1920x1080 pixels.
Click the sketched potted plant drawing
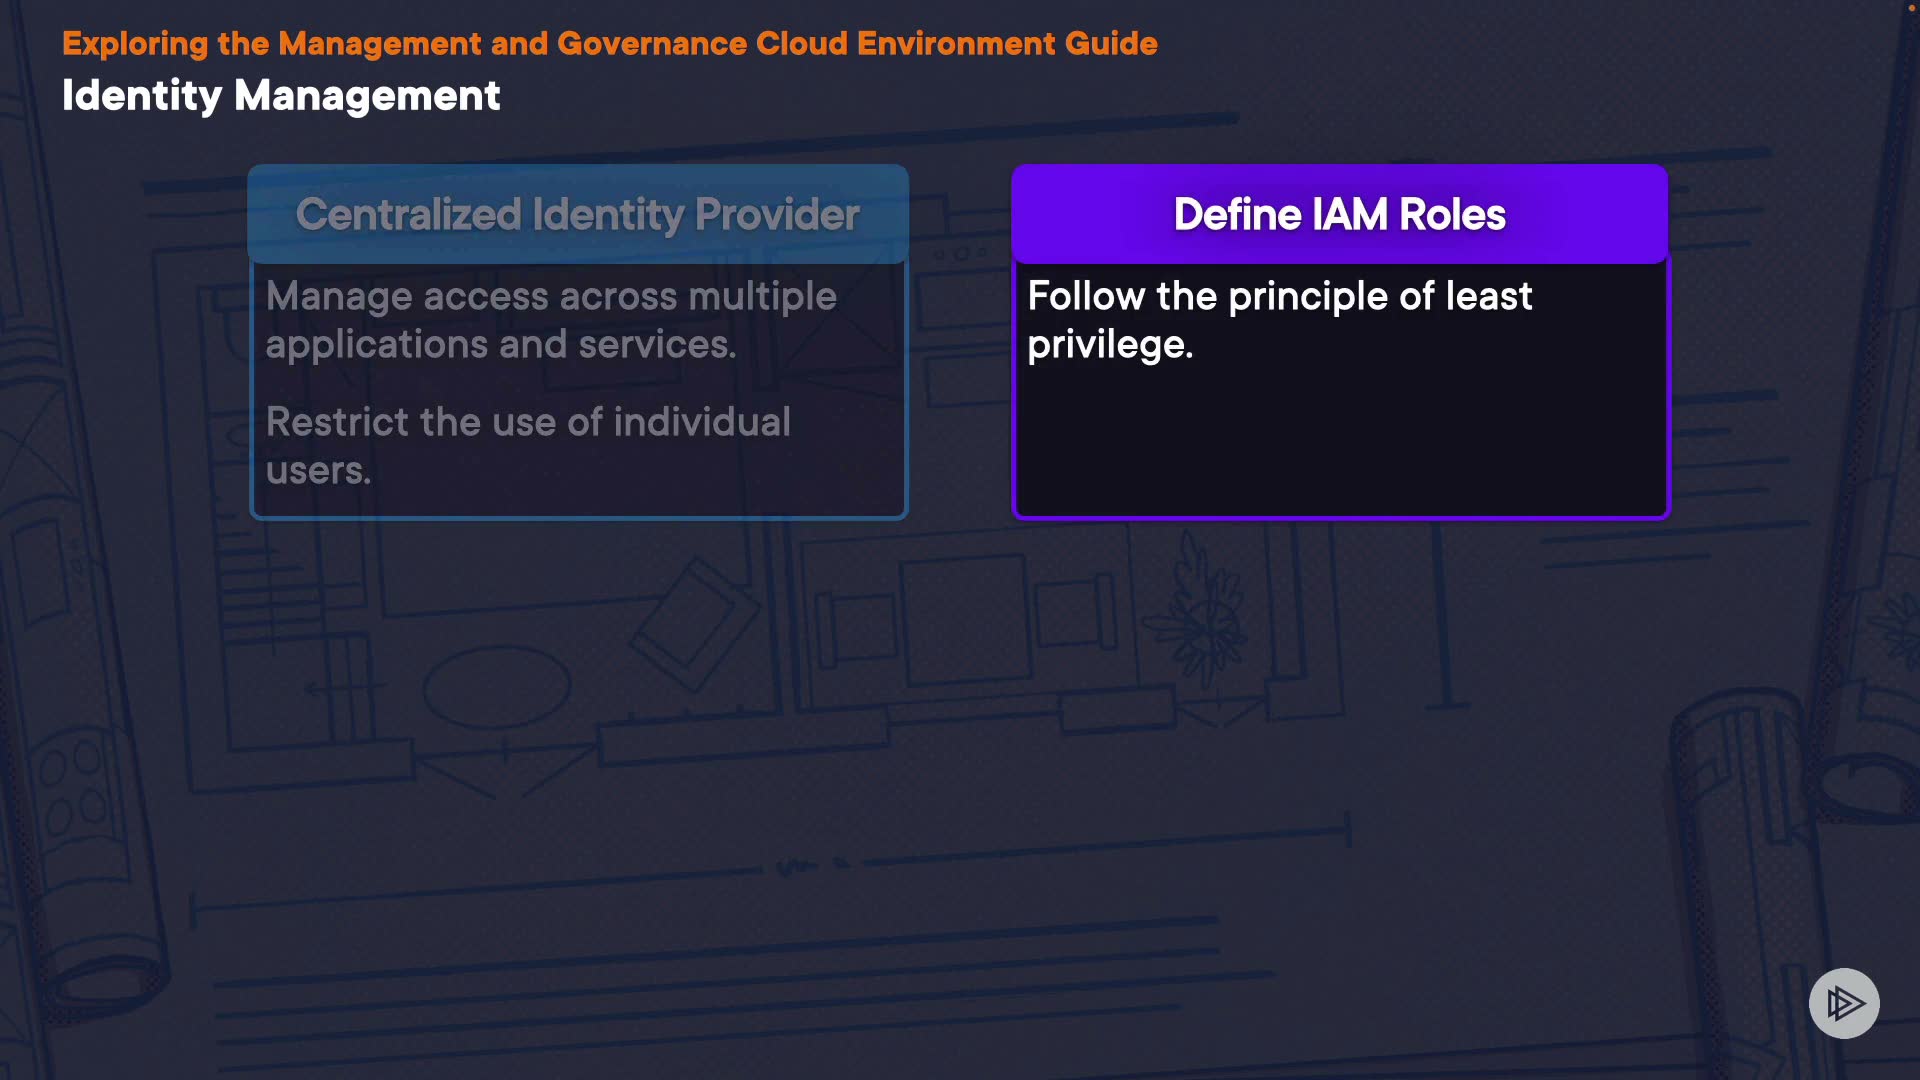click(x=1203, y=620)
